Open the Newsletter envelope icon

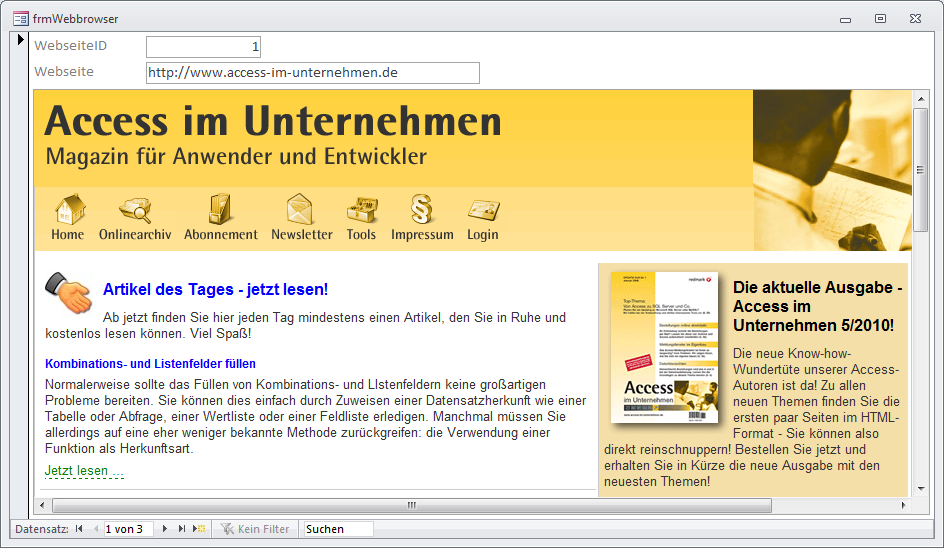301,210
